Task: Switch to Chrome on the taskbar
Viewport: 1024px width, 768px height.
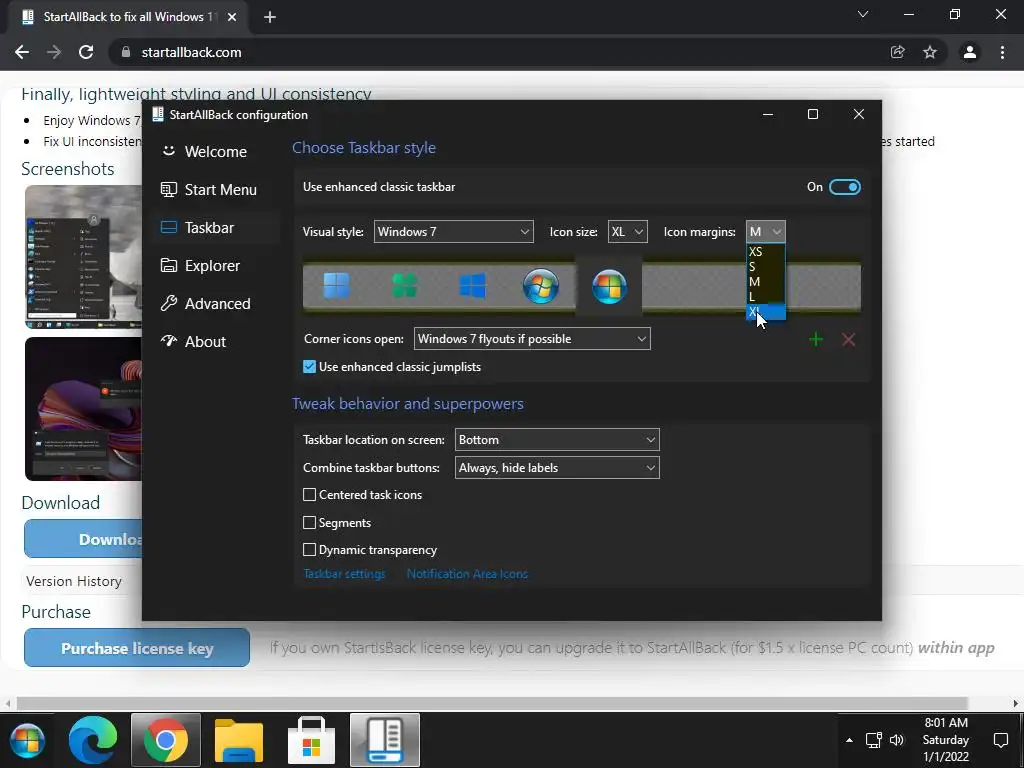Action: pos(166,741)
